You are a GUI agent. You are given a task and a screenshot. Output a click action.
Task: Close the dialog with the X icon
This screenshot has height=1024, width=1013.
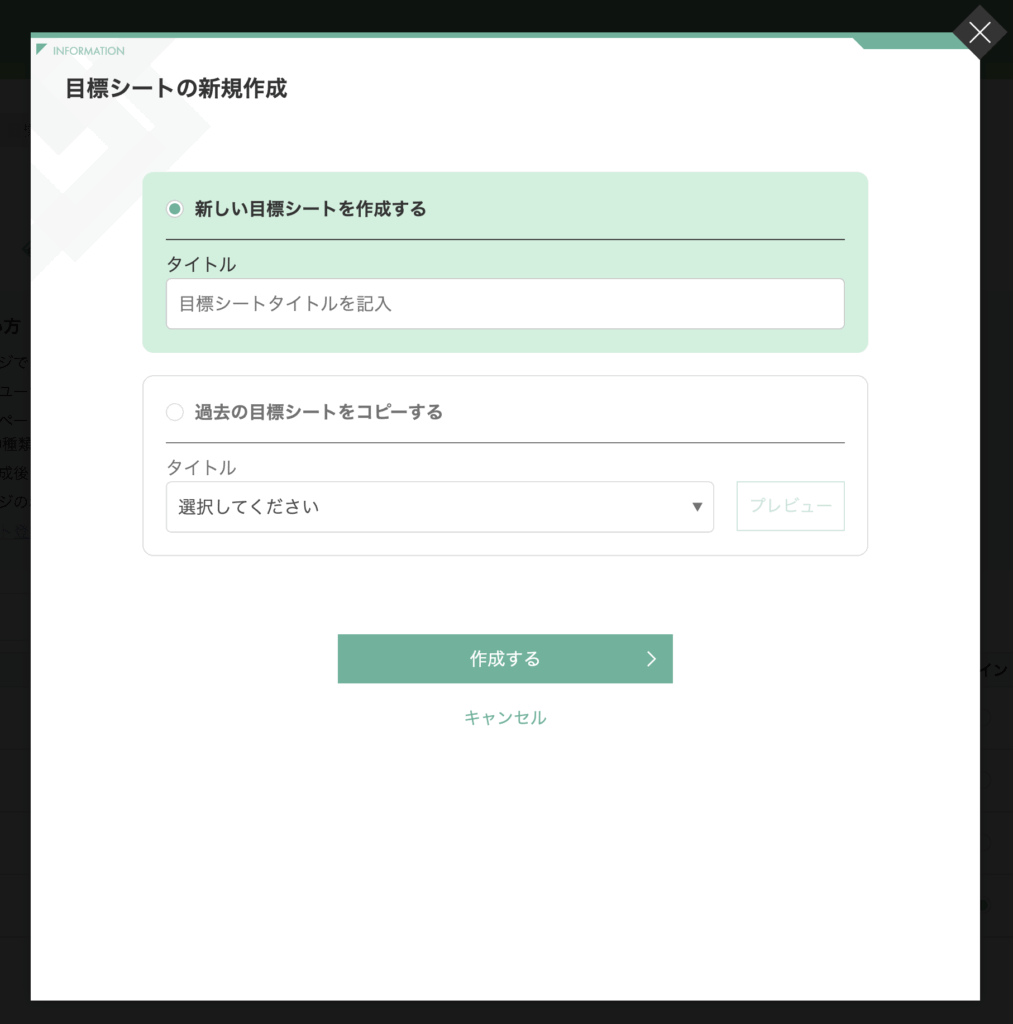pos(979,33)
